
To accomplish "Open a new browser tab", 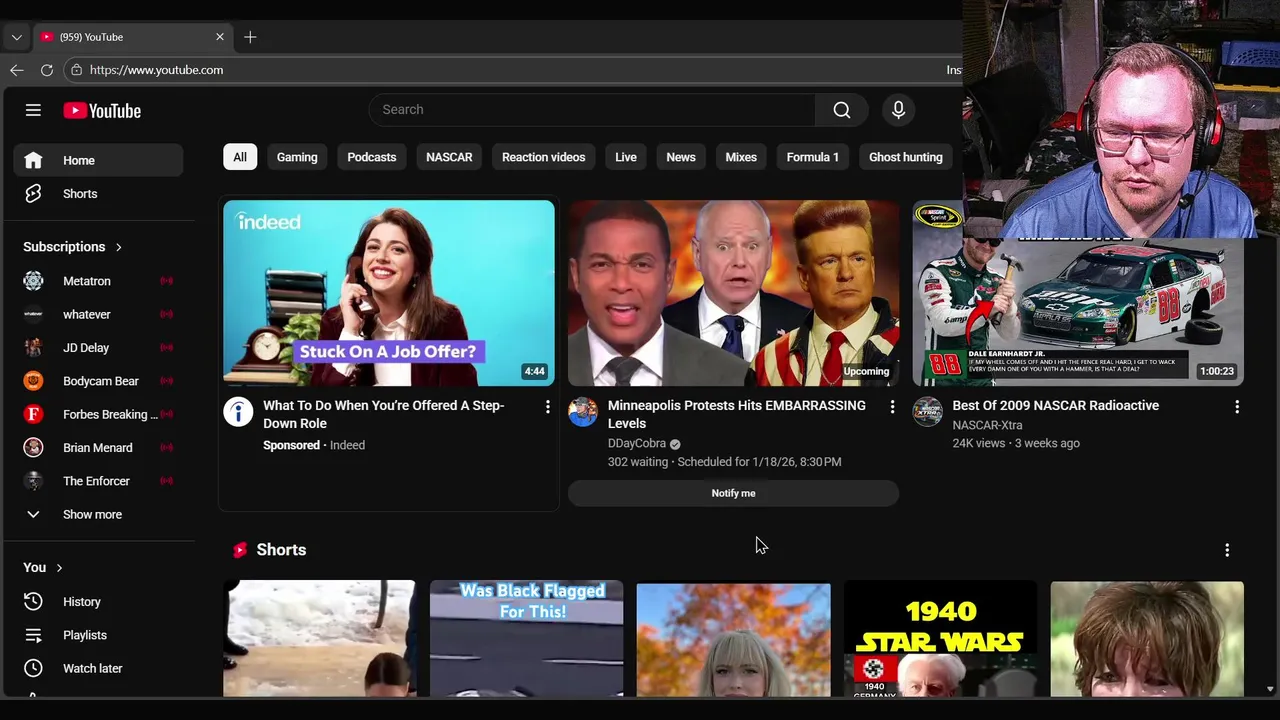I will point(250,37).
